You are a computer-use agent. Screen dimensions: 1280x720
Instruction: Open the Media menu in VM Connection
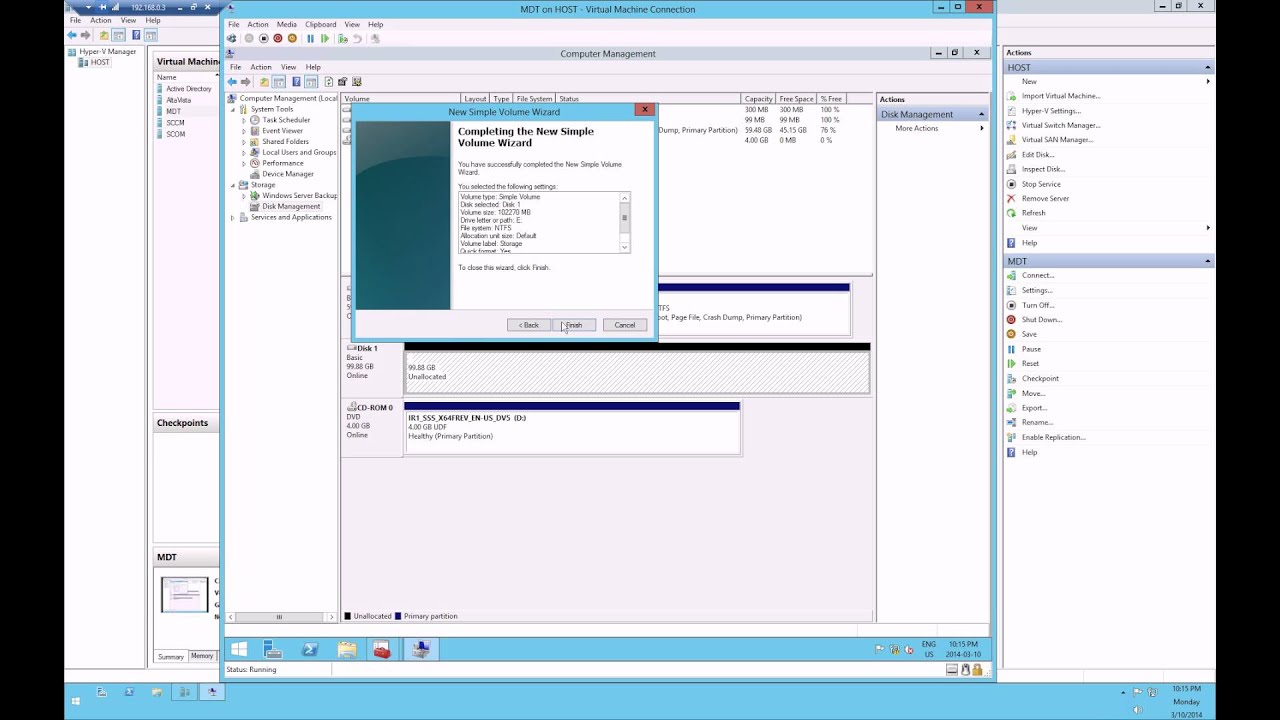pos(287,24)
